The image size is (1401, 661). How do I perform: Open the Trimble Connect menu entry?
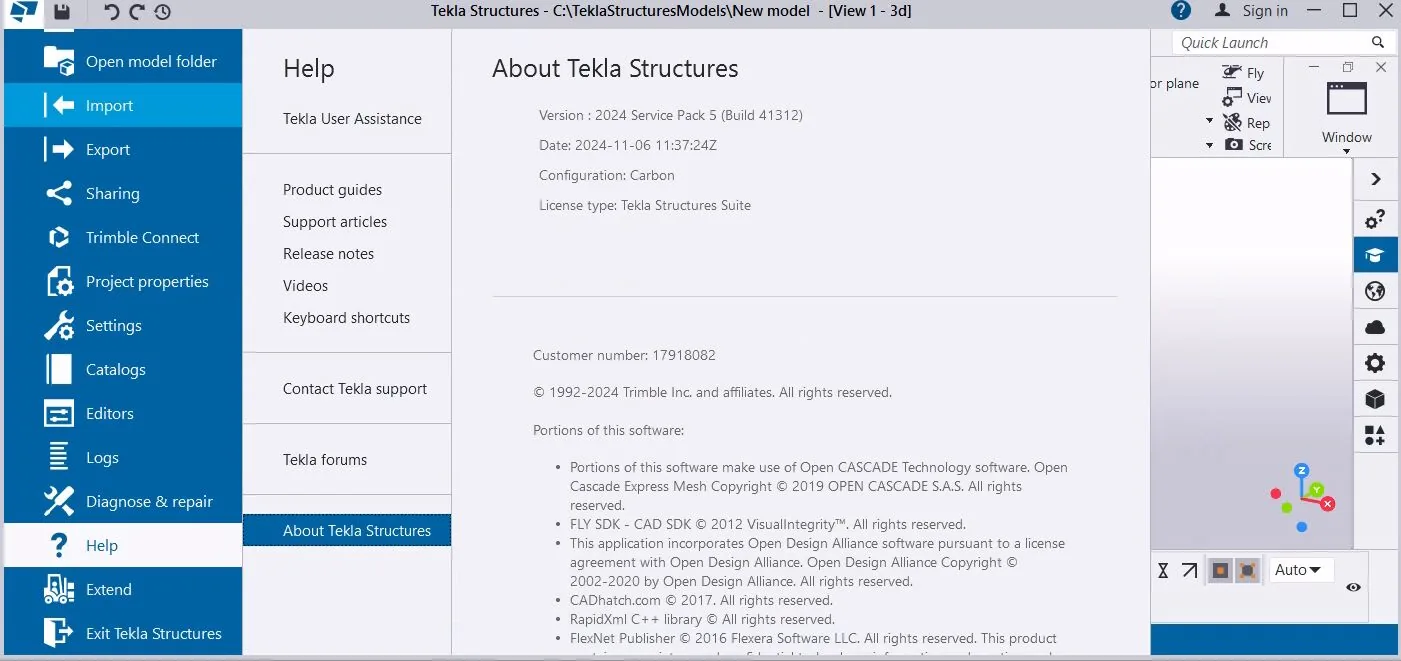[x=123, y=238]
